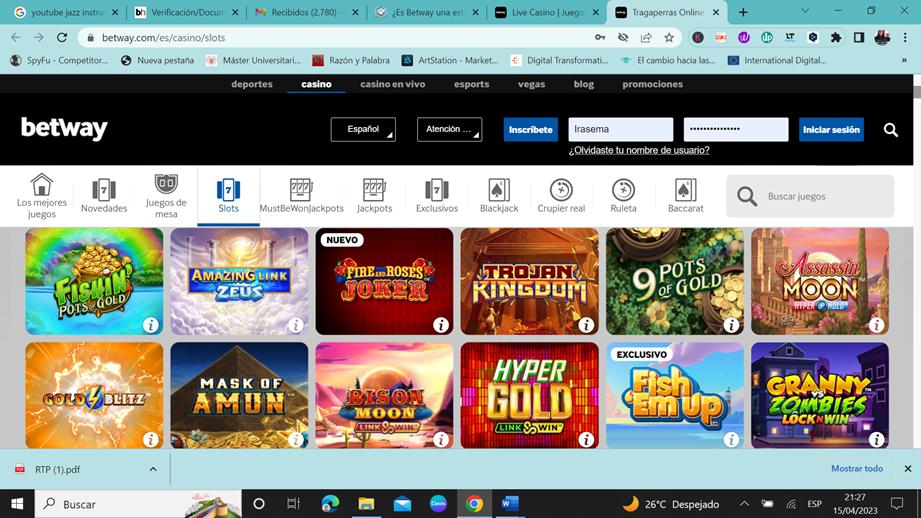The width and height of the screenshot is (921, 518).
Task: Show info for Assassin Moon
Action: coord(876,325)
